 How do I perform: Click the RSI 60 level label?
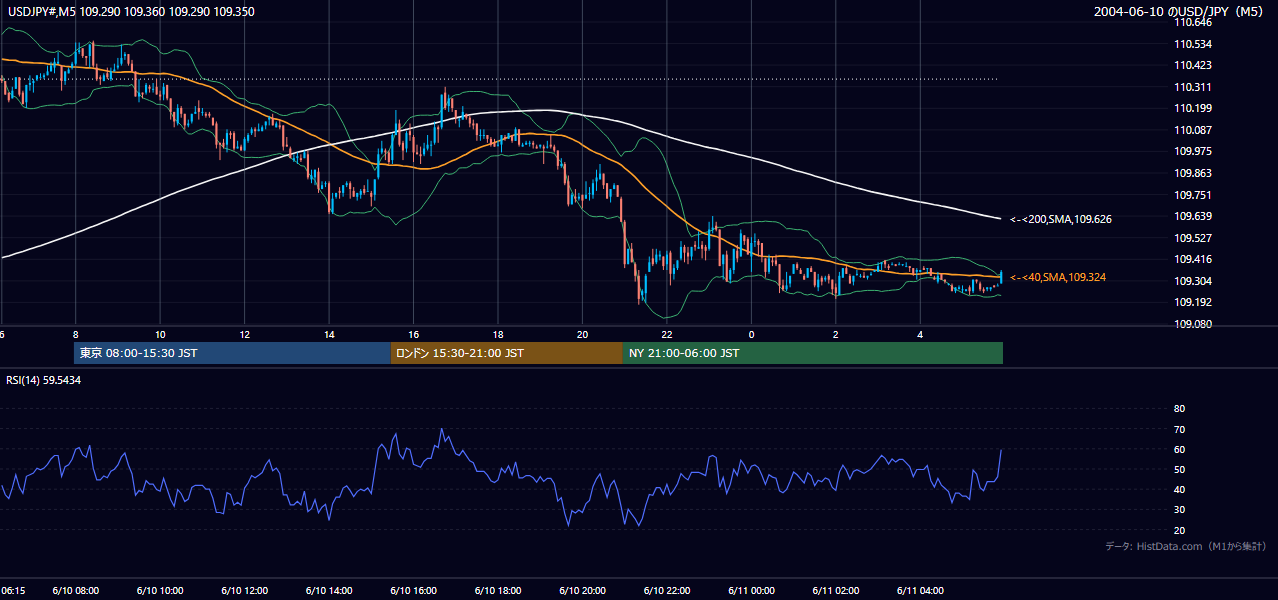tap(1179, 449)
